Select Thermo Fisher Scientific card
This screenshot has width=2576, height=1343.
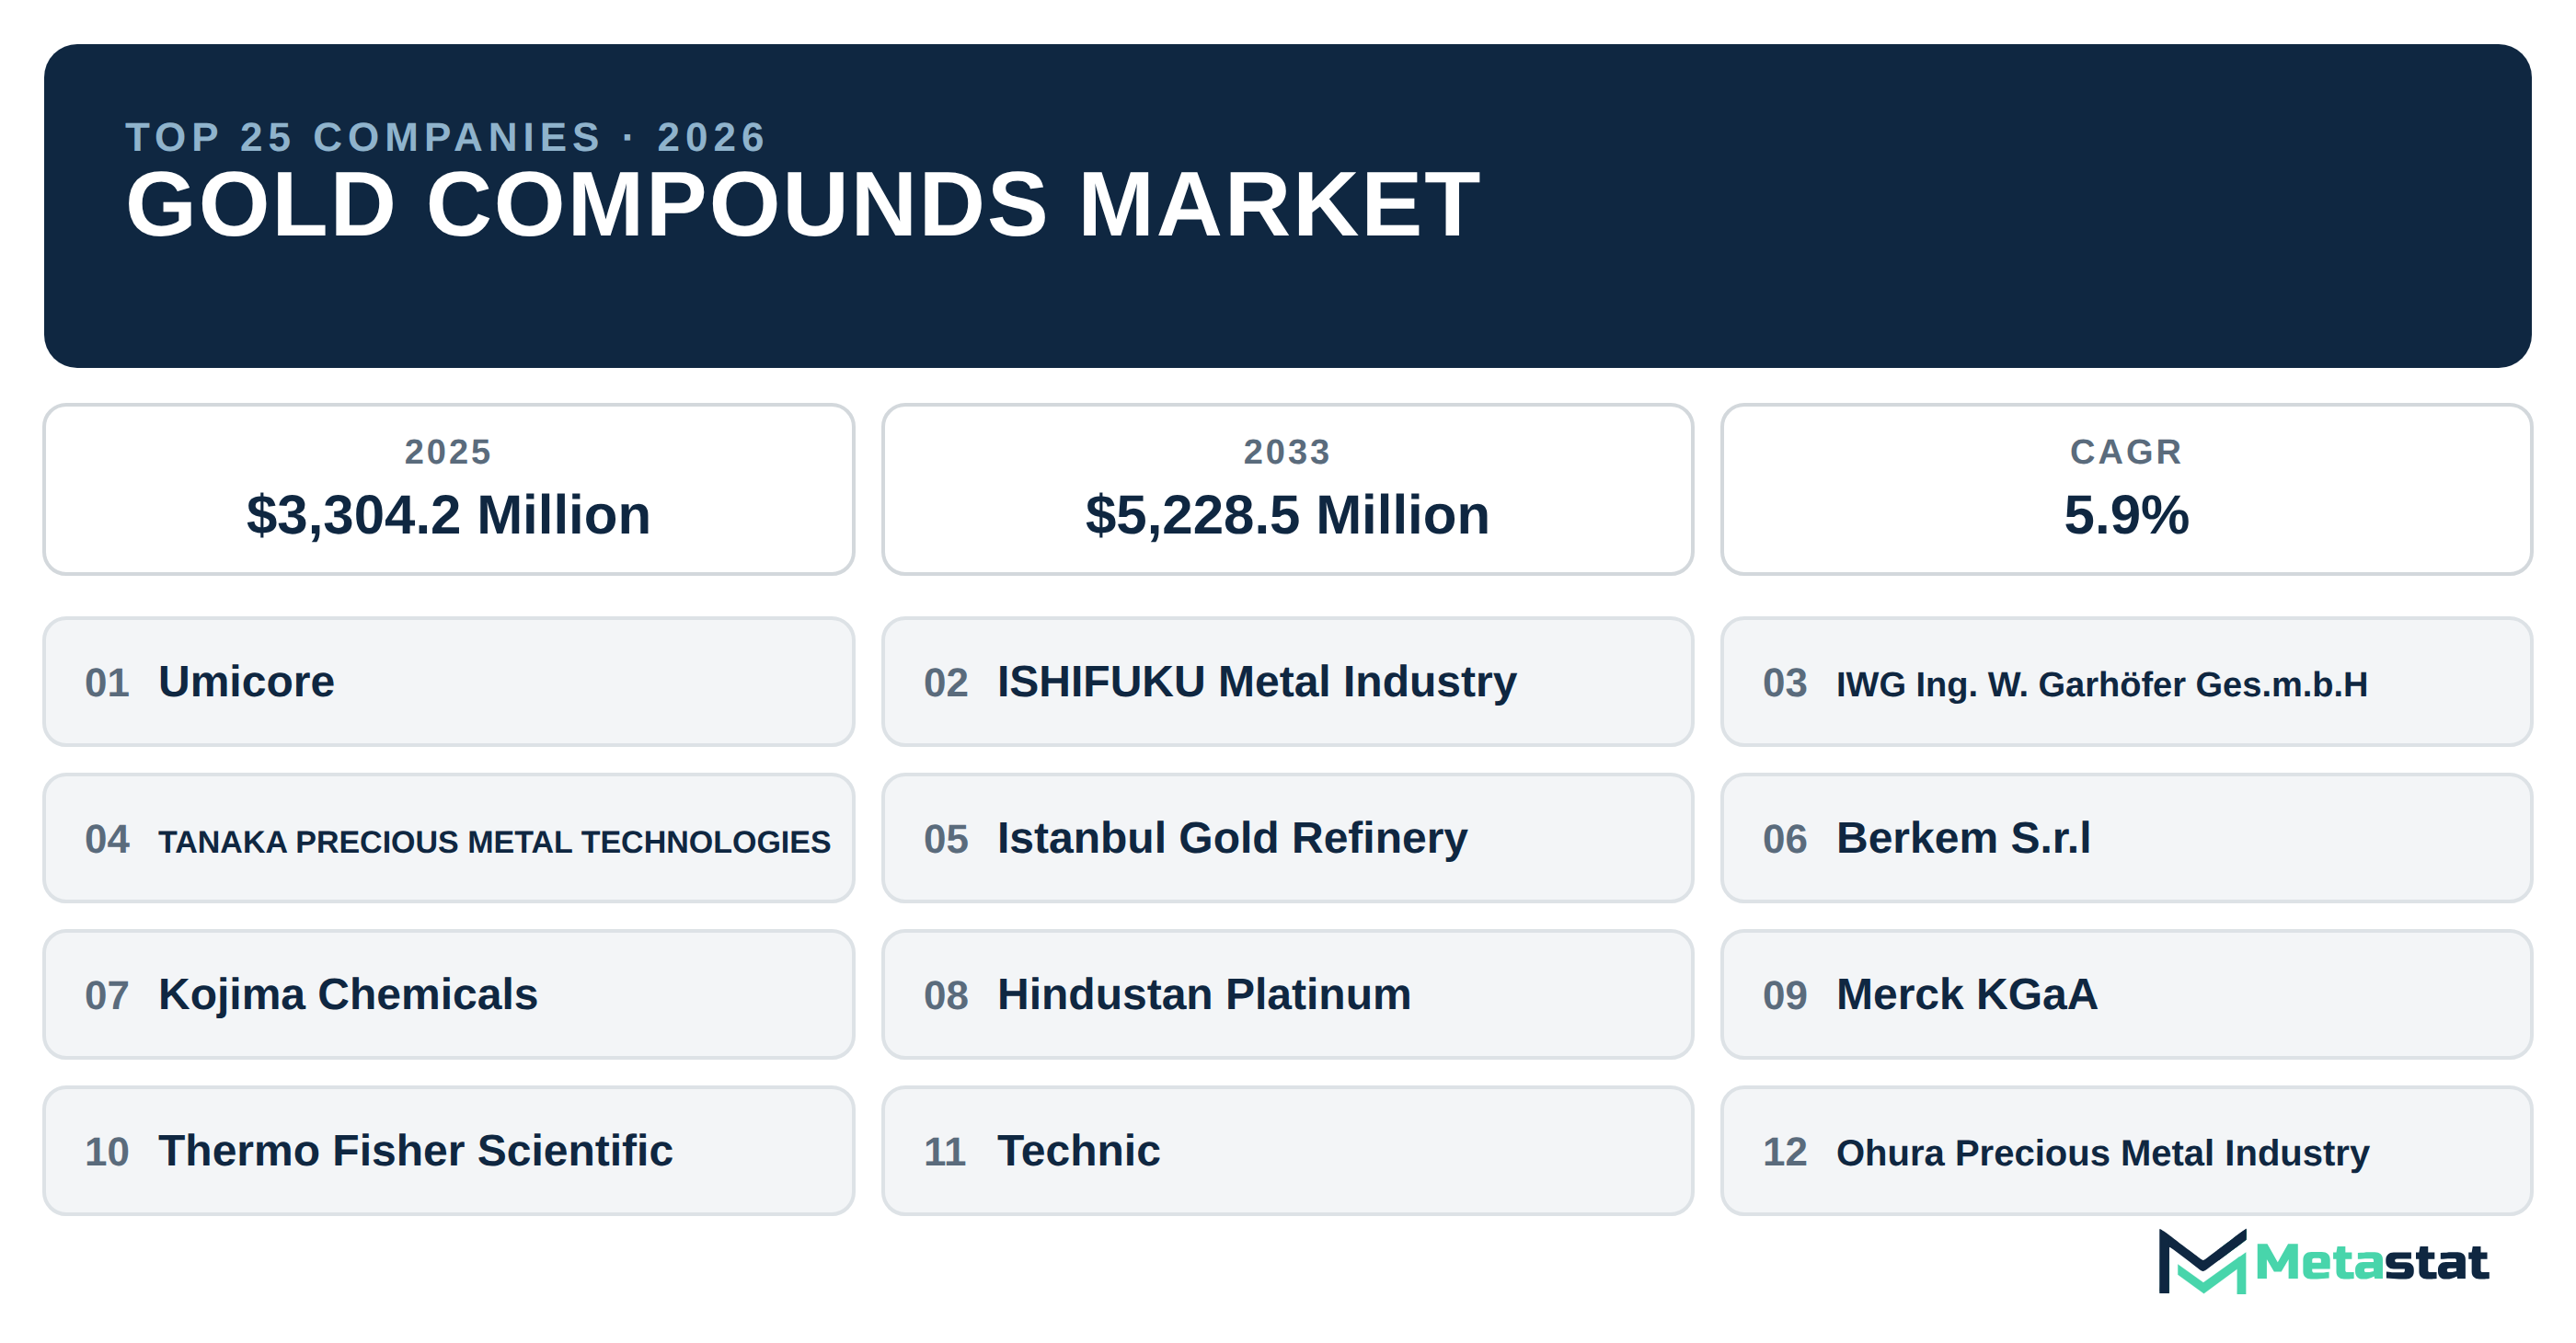448,1151
